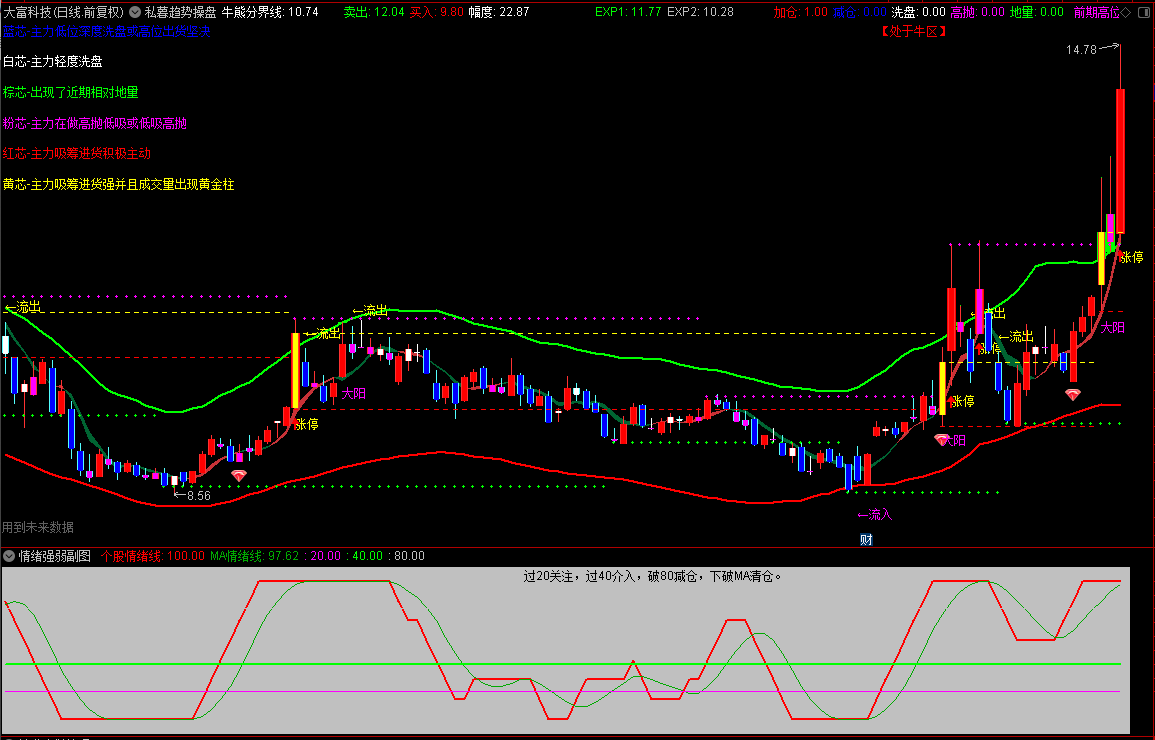
Task: Click the green 卖出: 12.04 readout
Action: point(374,12)
